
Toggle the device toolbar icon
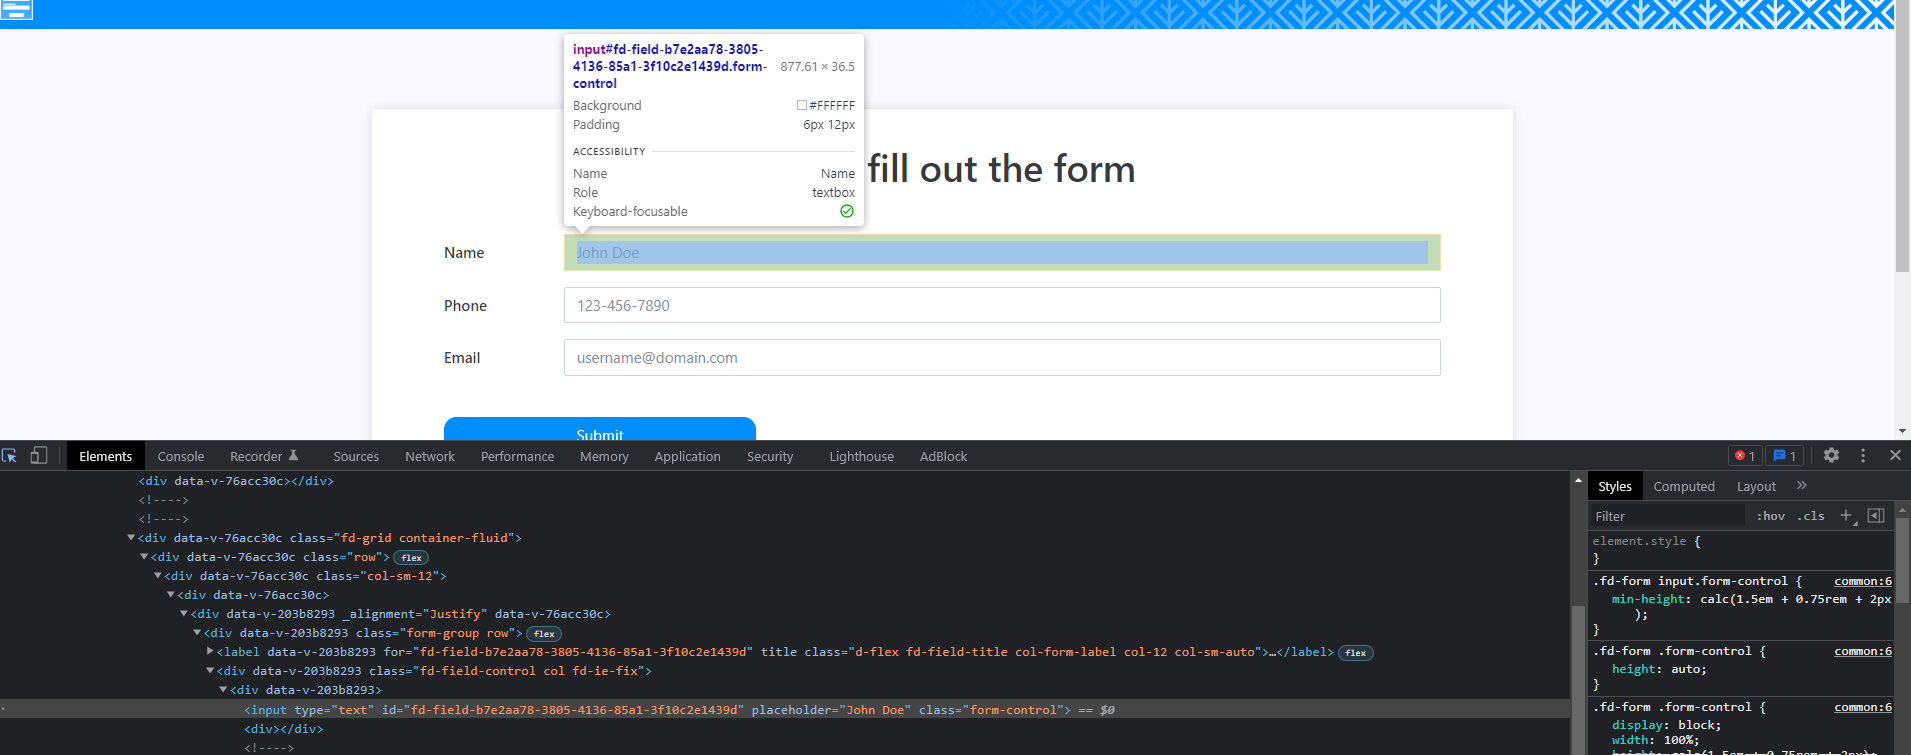pyautogui.click(x=39, y=456)
